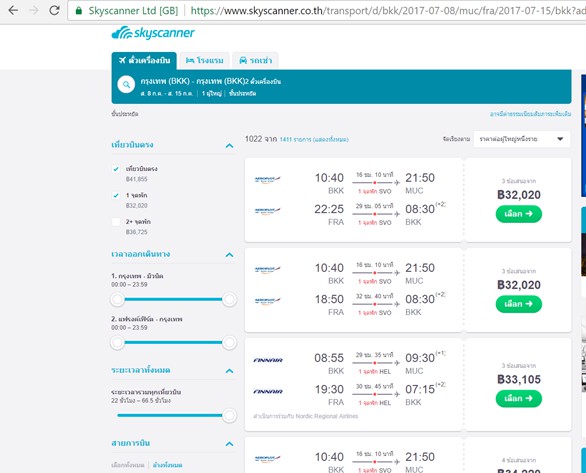Click the right handle of total duration slider
Viewport: 586px width, 473px height.
[x=229, y=415]
